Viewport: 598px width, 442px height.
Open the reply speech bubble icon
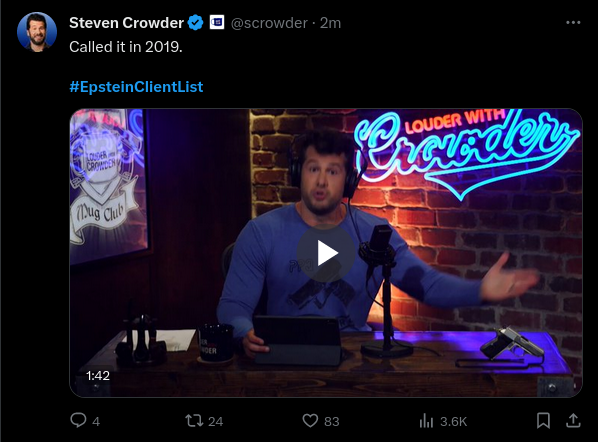78,420
